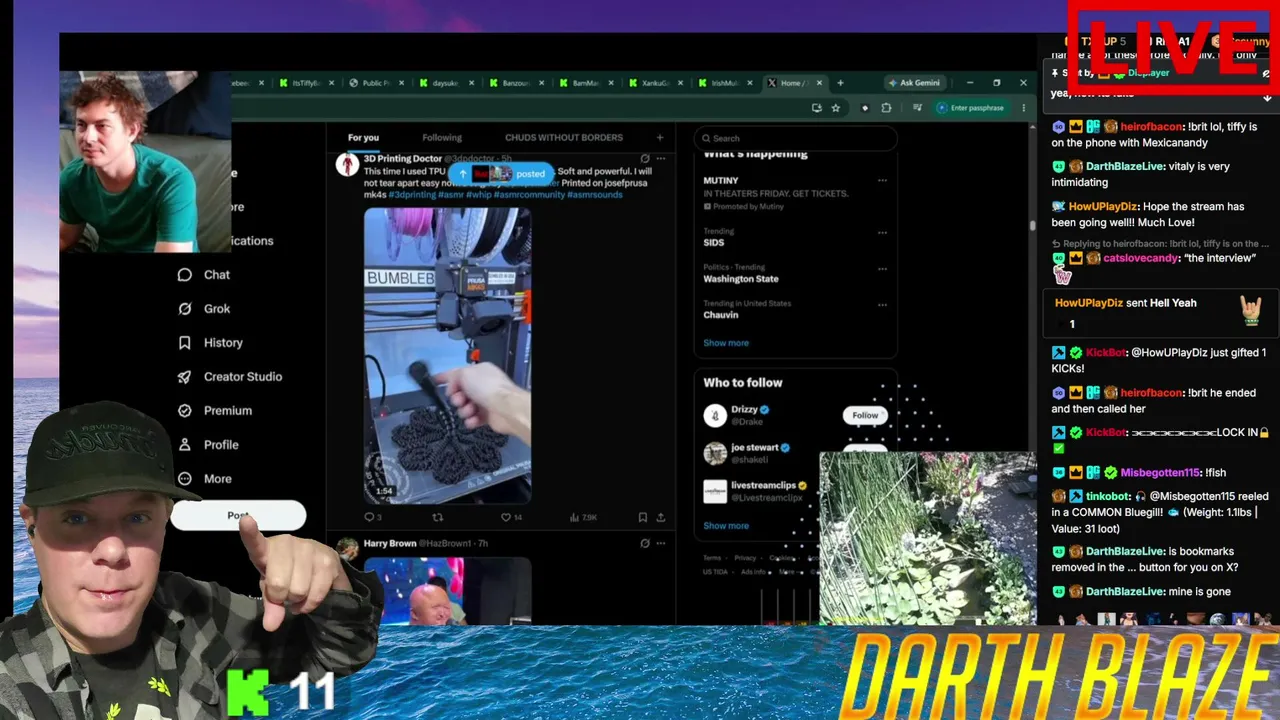This screenshot has width=1280, height=720.
Task: Open a new browser tab
Action: coord(840,83)
